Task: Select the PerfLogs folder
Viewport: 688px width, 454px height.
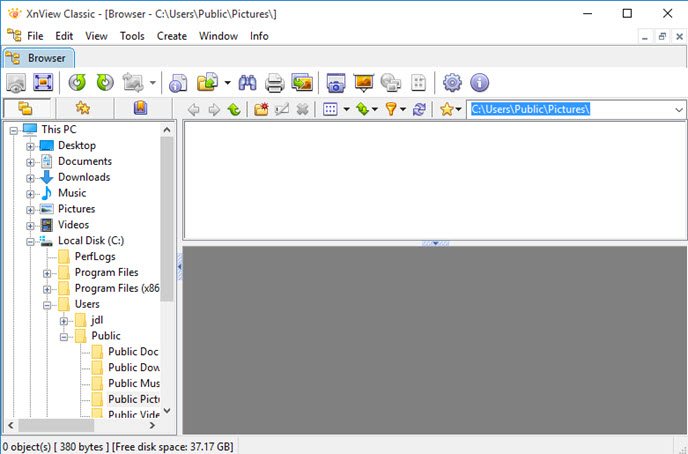Action: click(95, 256)
